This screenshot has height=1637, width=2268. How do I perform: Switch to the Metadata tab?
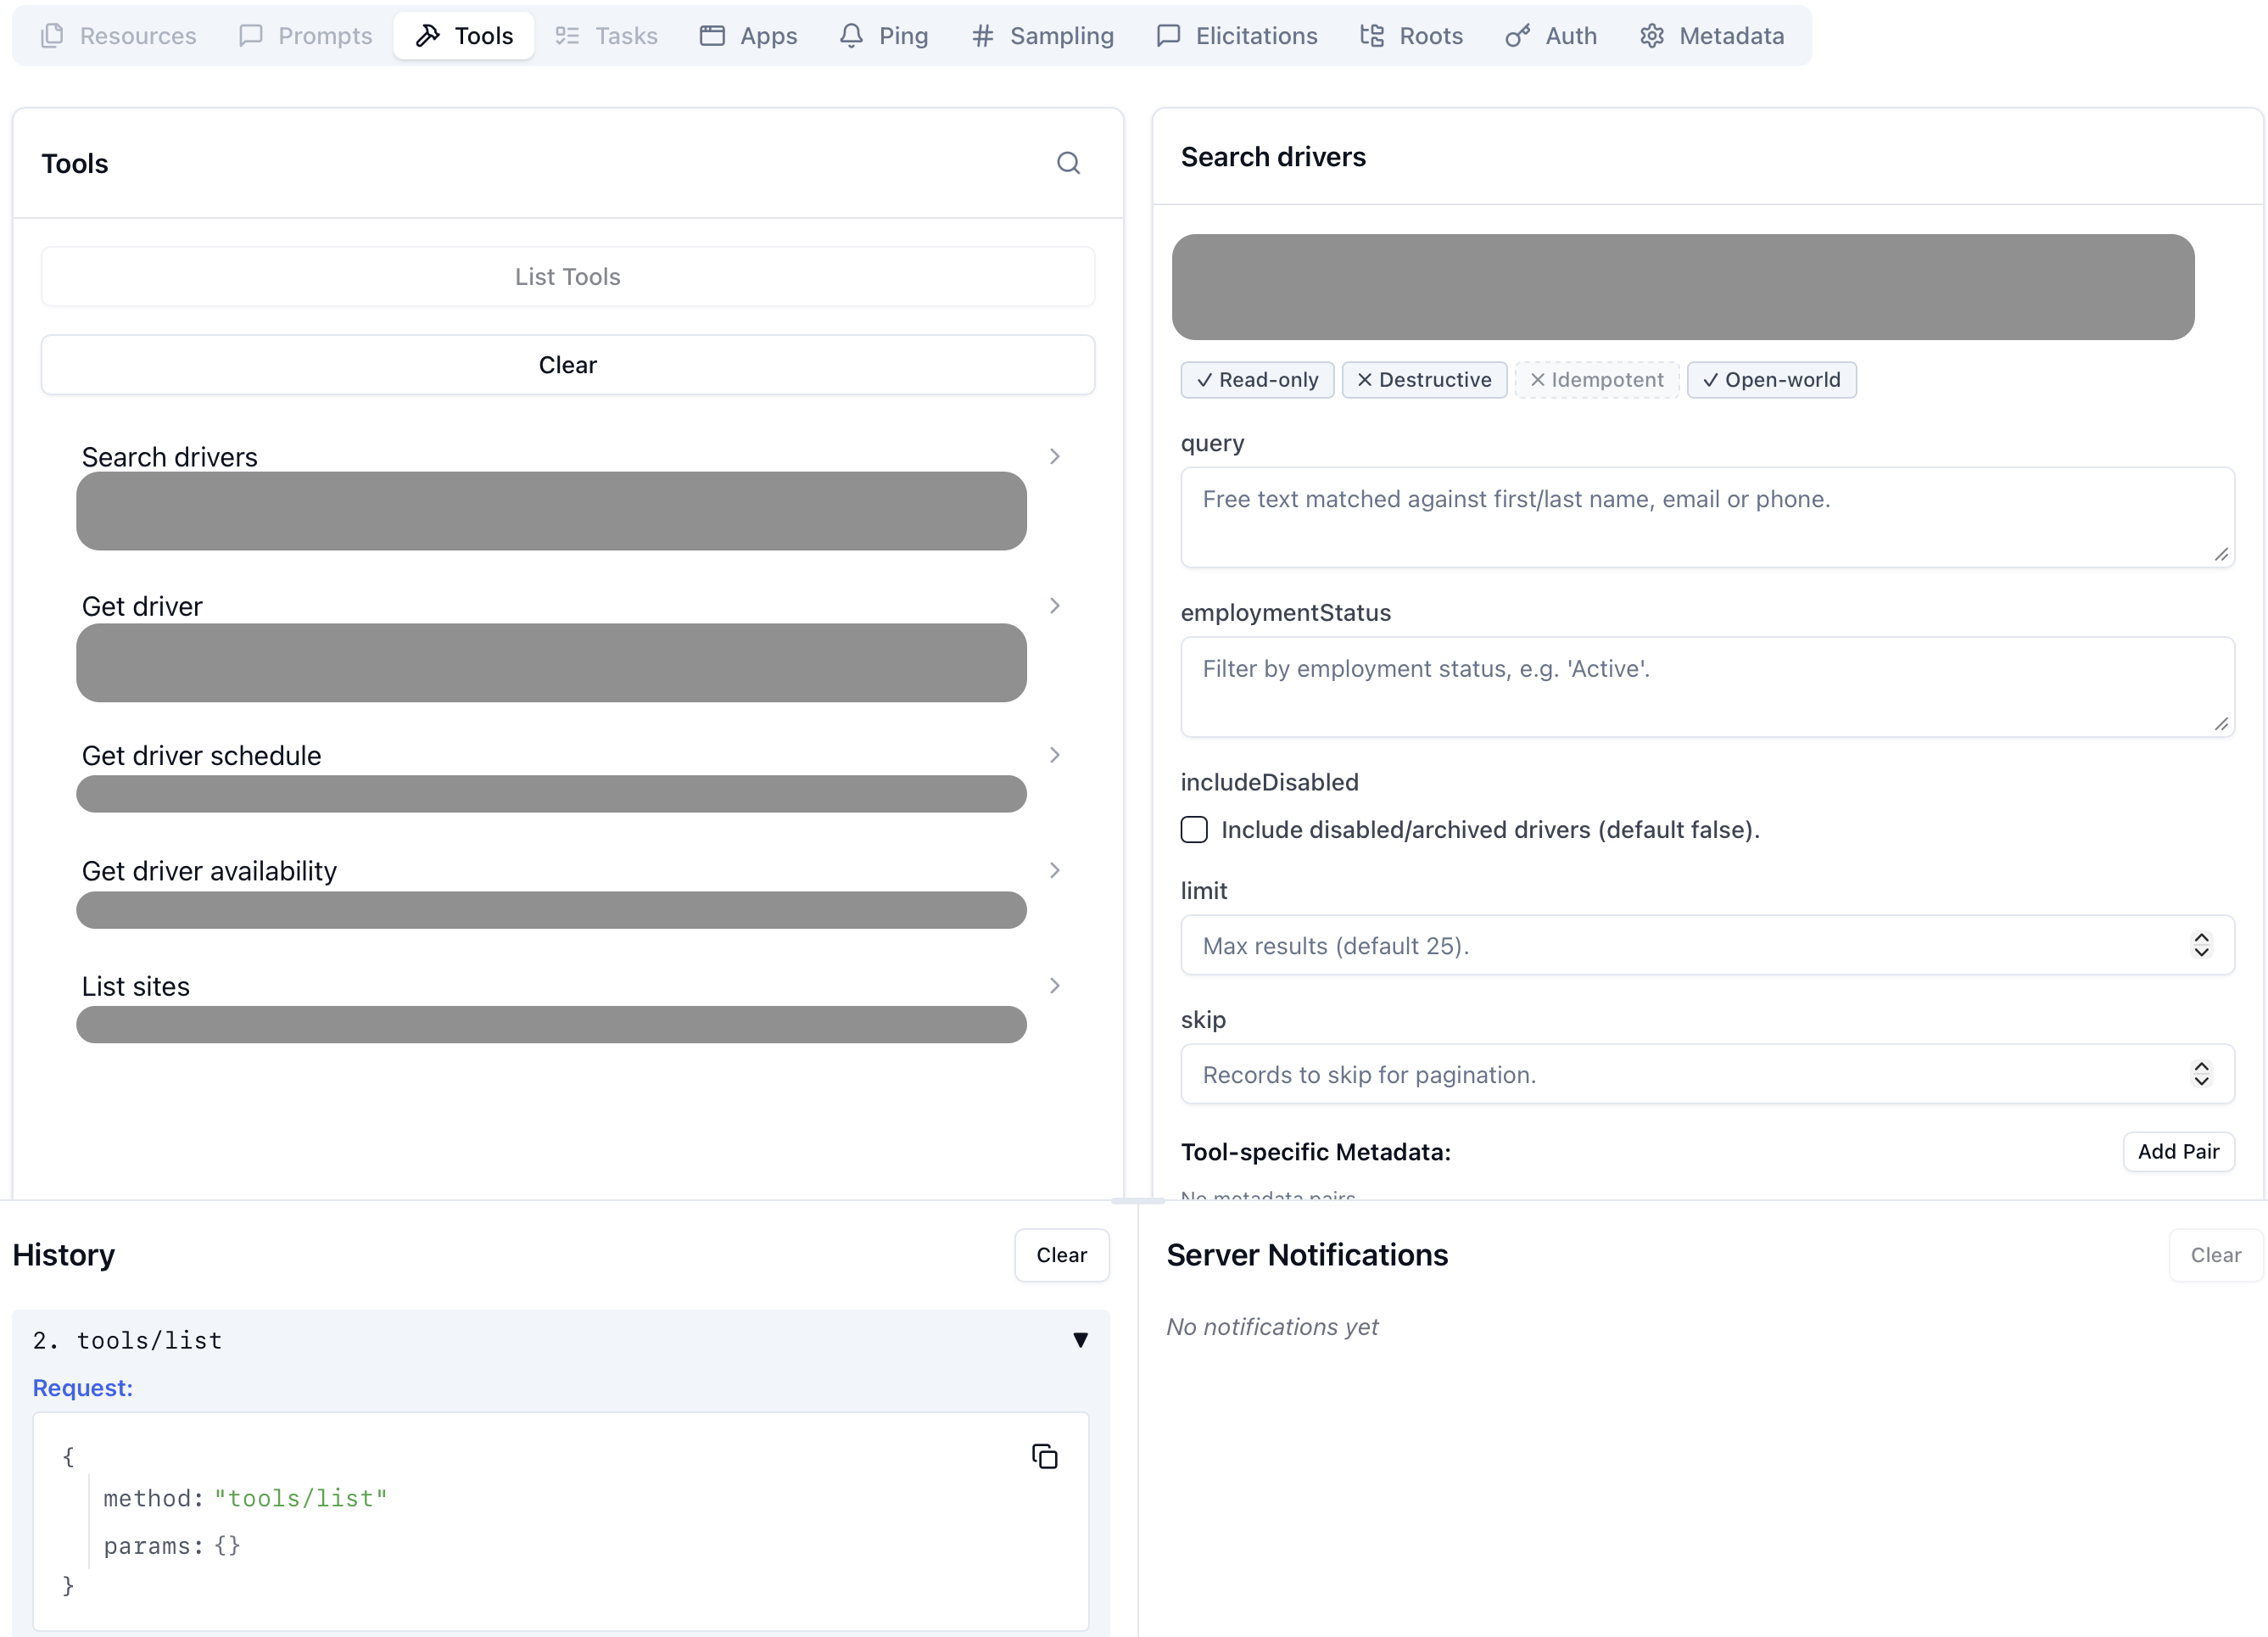coord(1713,36)
